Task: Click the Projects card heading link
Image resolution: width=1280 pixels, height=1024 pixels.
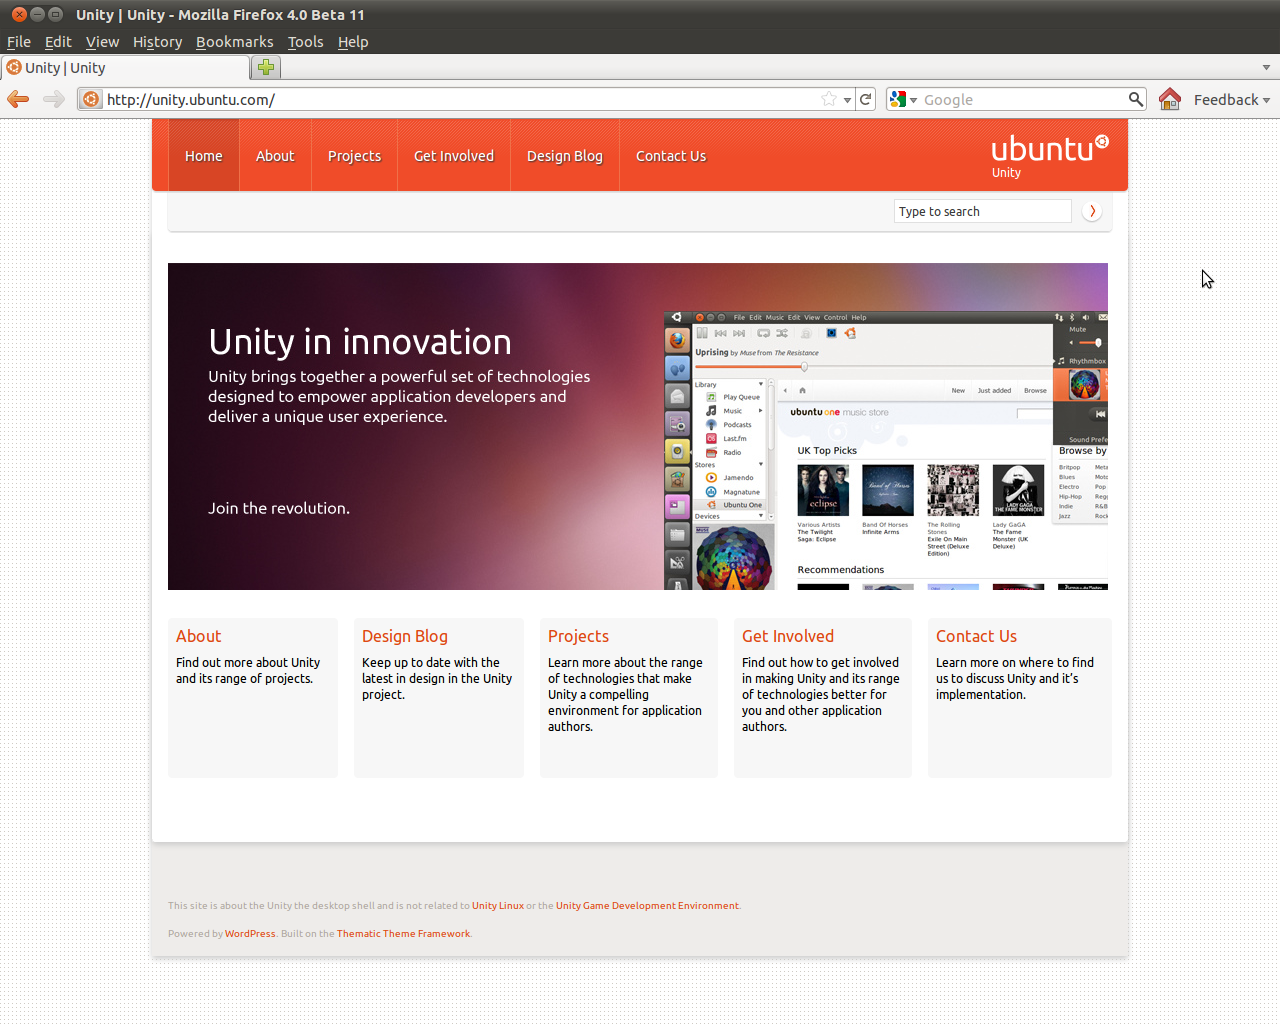Action: point(578,636)
